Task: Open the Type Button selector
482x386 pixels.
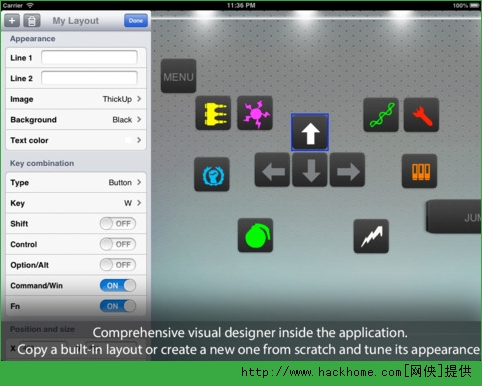Action: click(76, 182)
